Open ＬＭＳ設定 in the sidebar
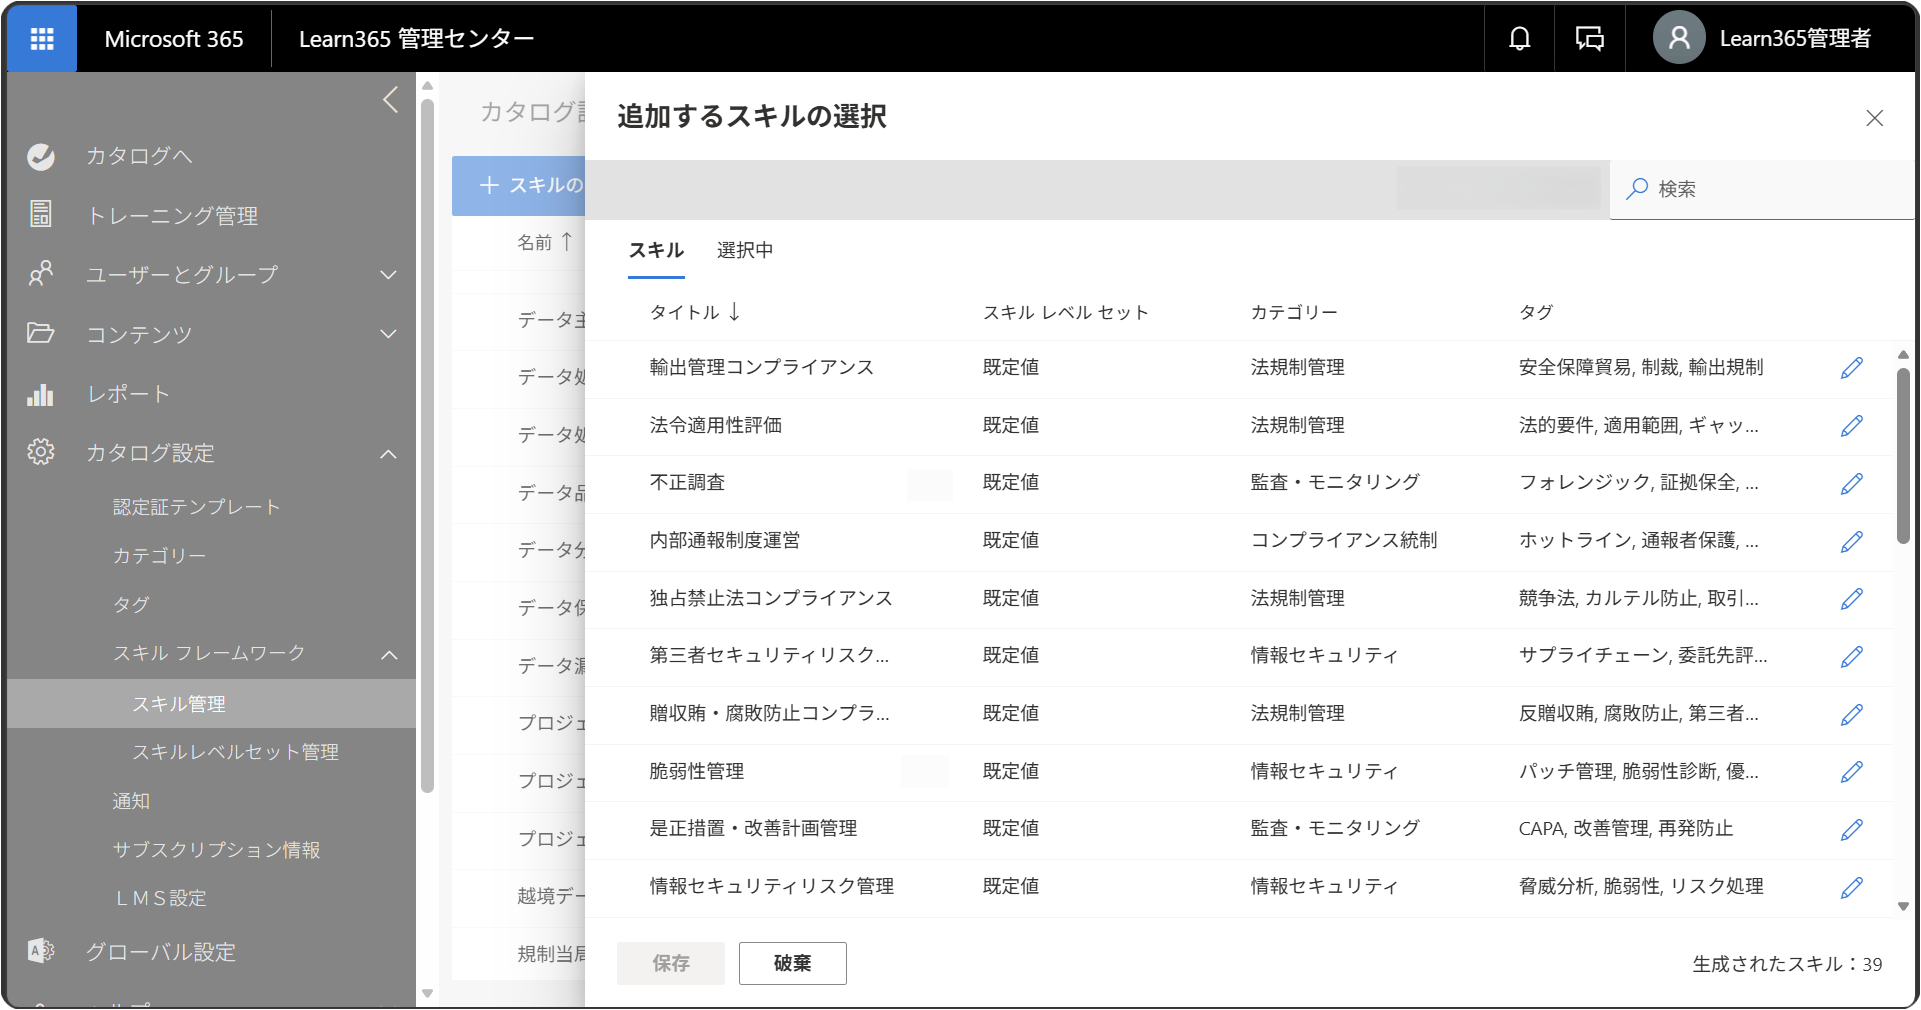 (x=160, y=898)
